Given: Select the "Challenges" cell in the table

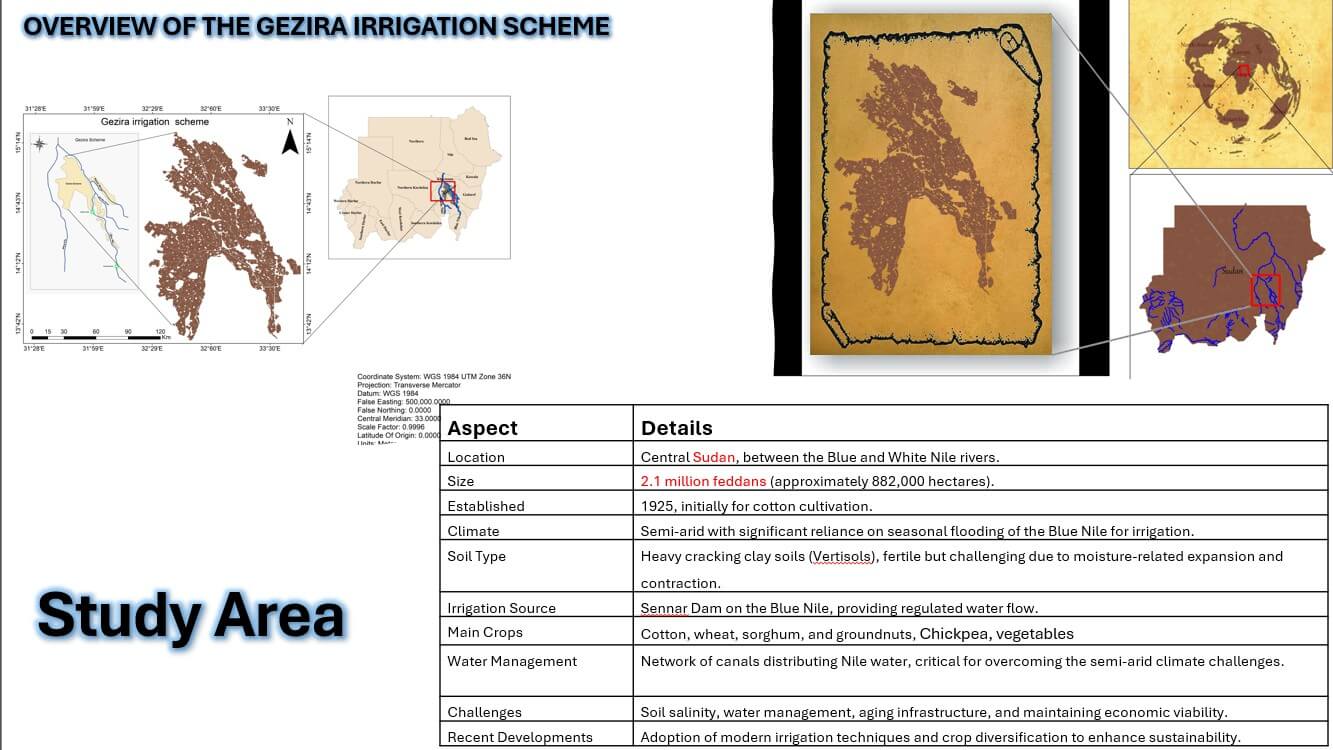Looking at the screenshot, I should click(536, 709).
